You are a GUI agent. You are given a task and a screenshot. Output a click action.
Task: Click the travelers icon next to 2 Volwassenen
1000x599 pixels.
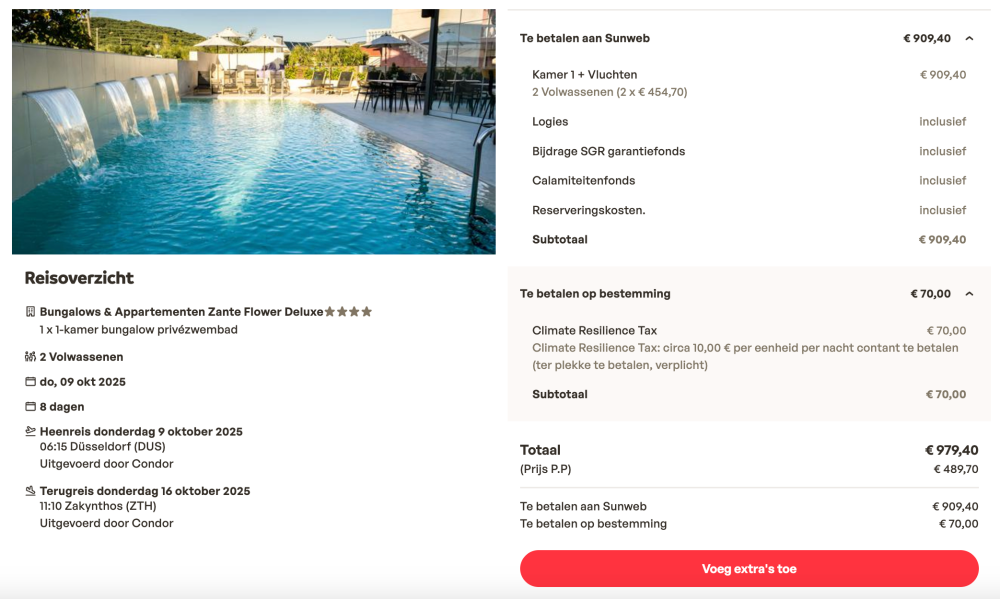coord(30,357)
